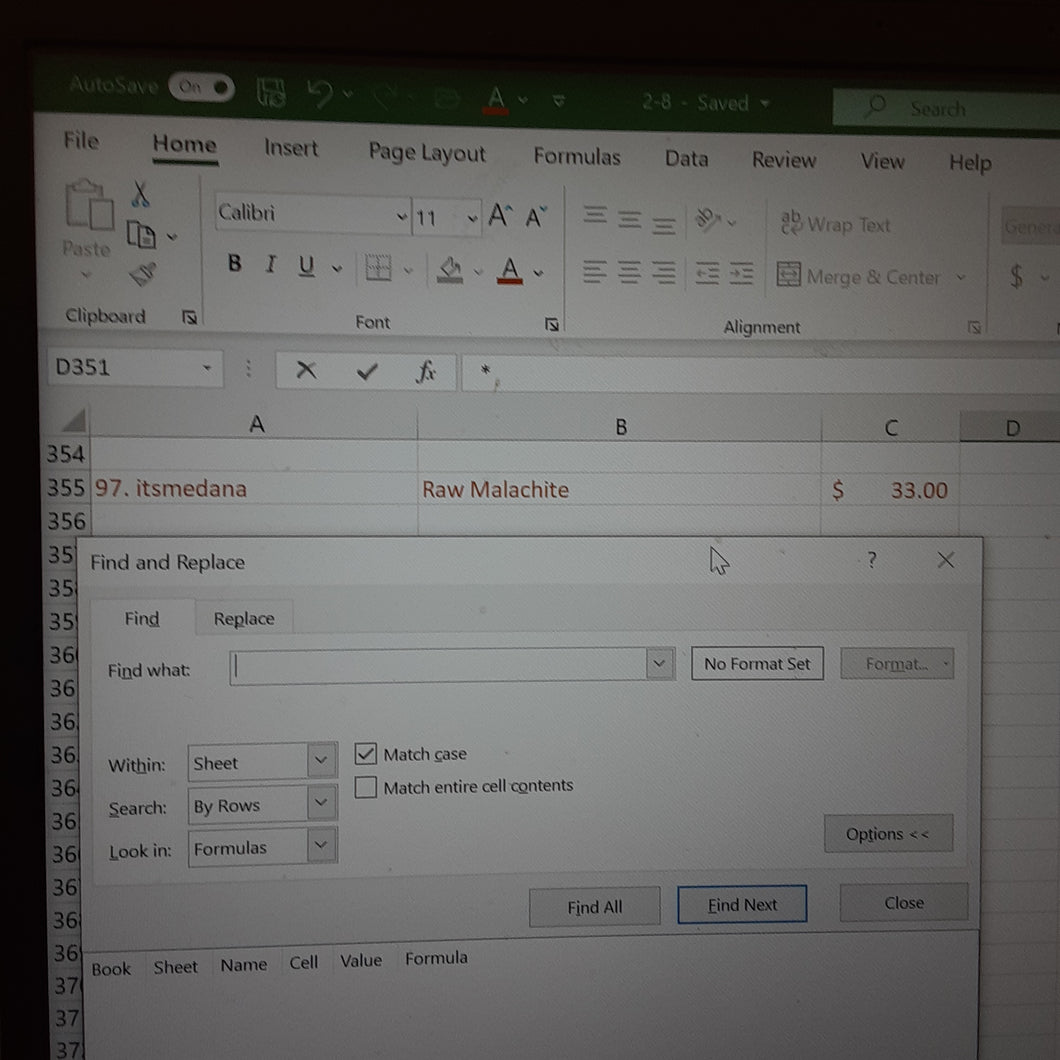Click the Borders icon
Image resolution: width=1060 pixels, height=1060 pixels.
point(378,268)
